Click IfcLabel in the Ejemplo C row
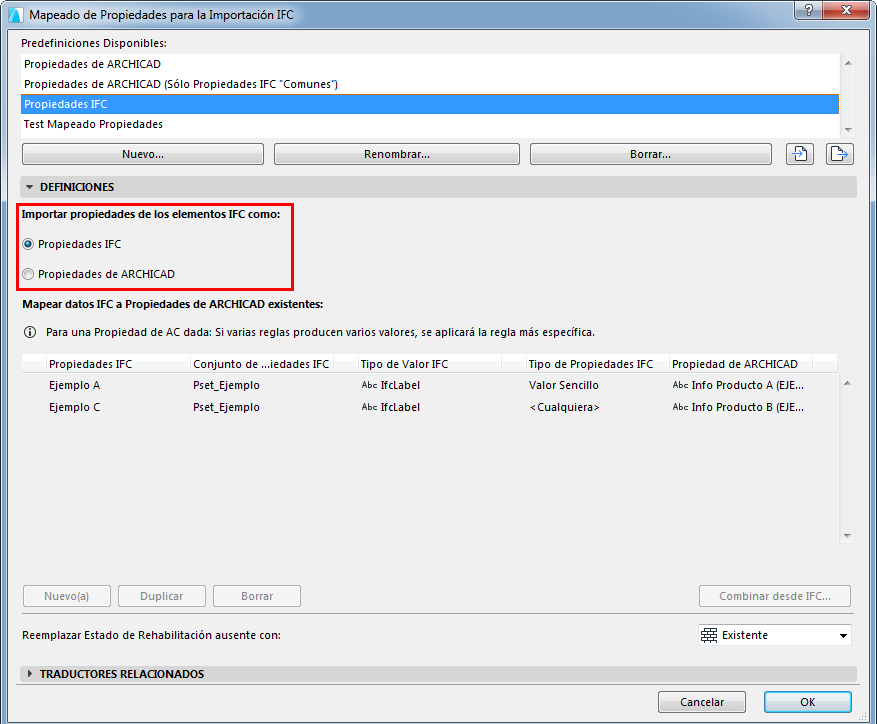This screenshot has width=877, height=724. 391,407
